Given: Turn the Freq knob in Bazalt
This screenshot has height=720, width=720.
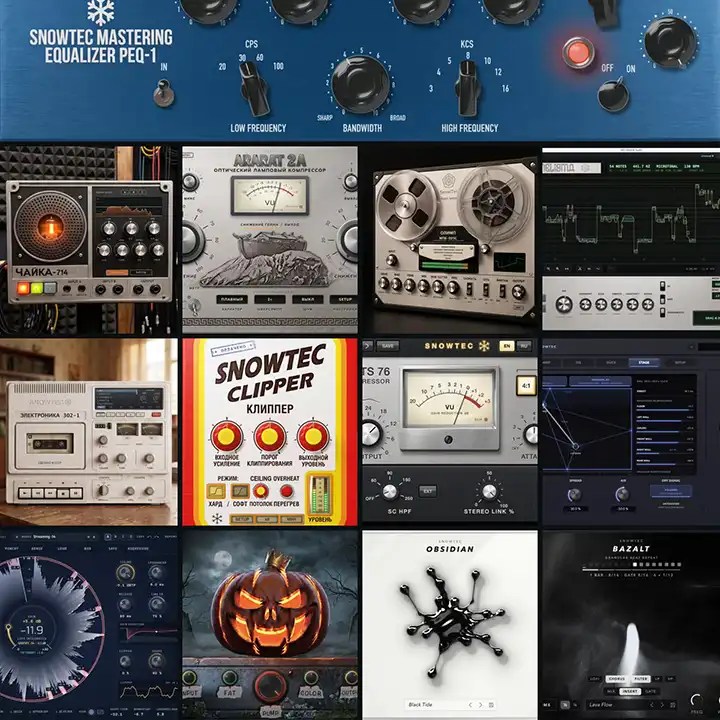Looking at the screenshot, I should [697, 700].
